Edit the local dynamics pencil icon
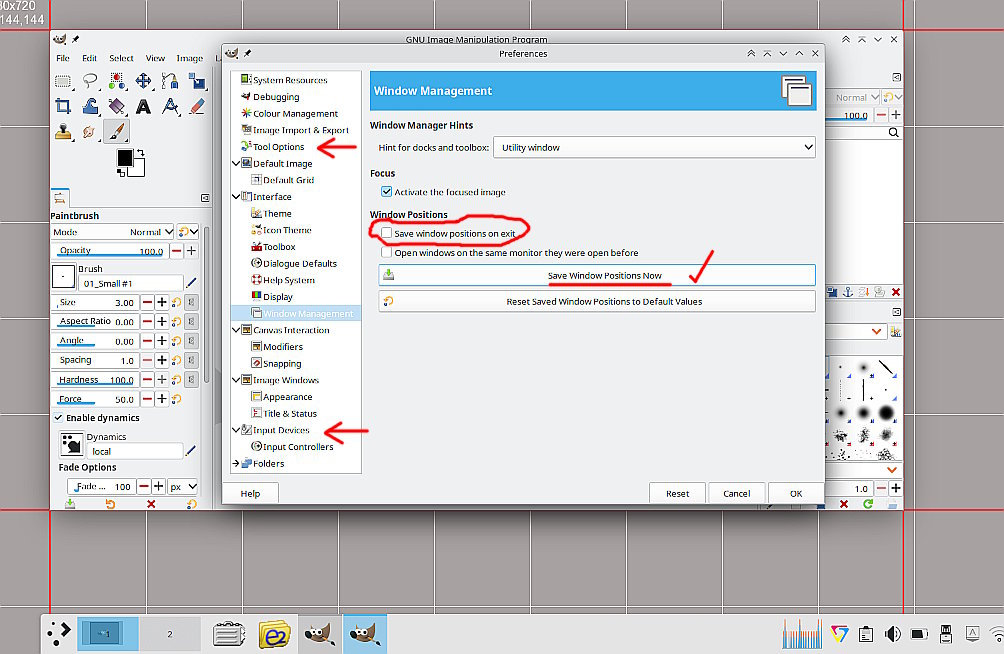 [x=190, y=451]
